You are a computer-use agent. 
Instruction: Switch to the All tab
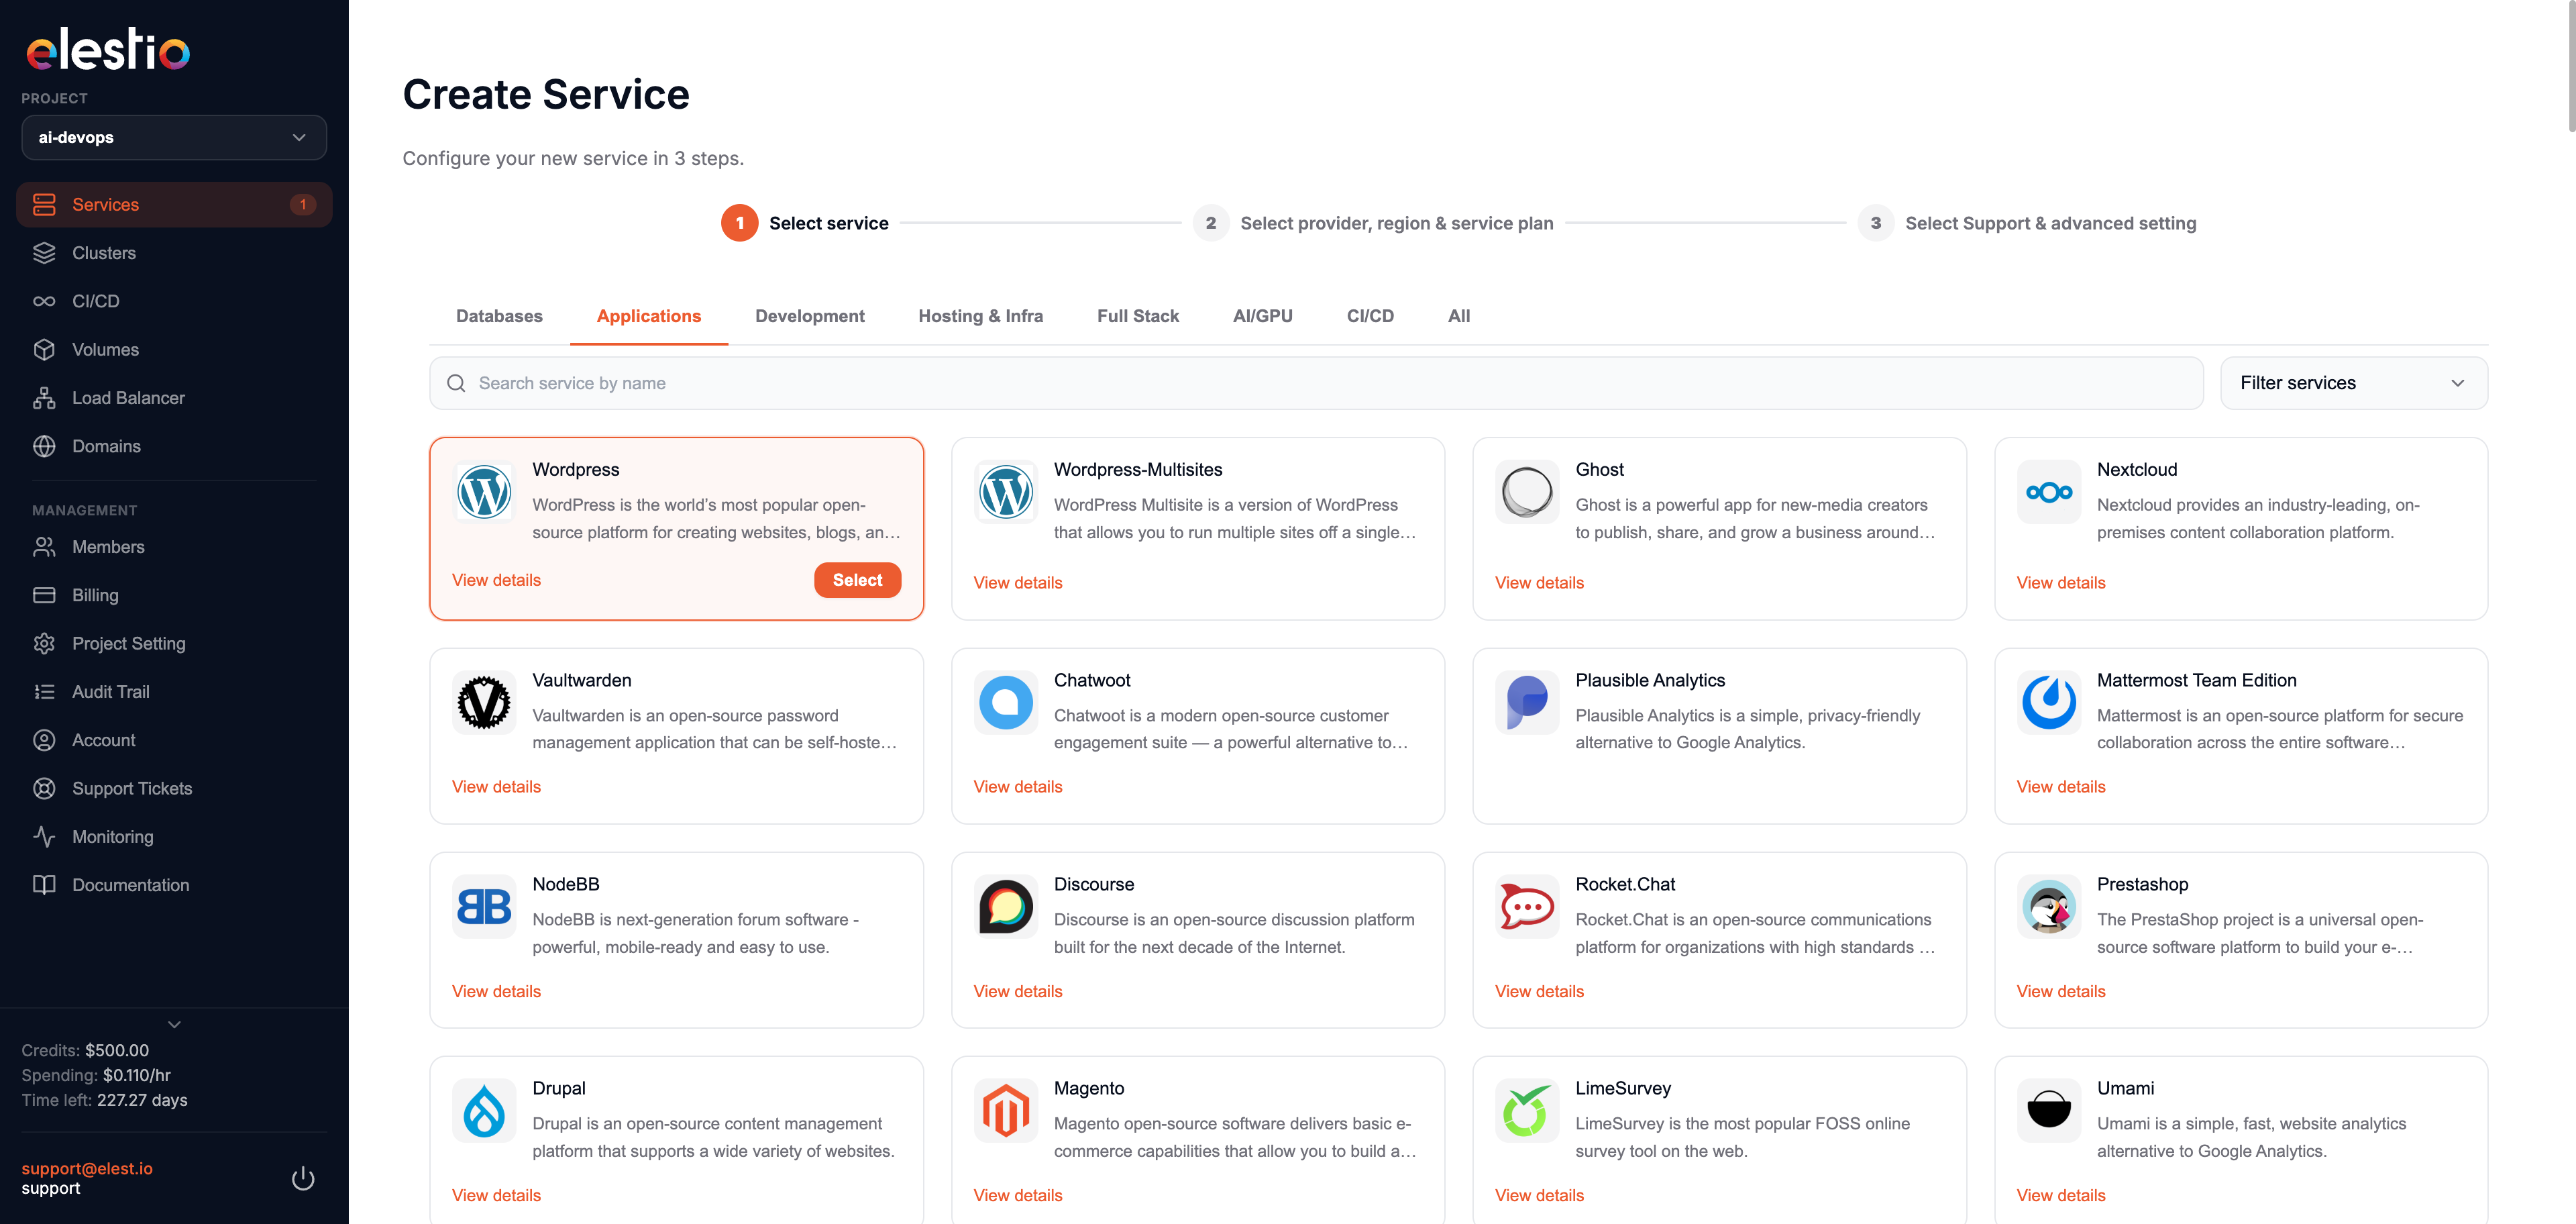click(1458, 316)
